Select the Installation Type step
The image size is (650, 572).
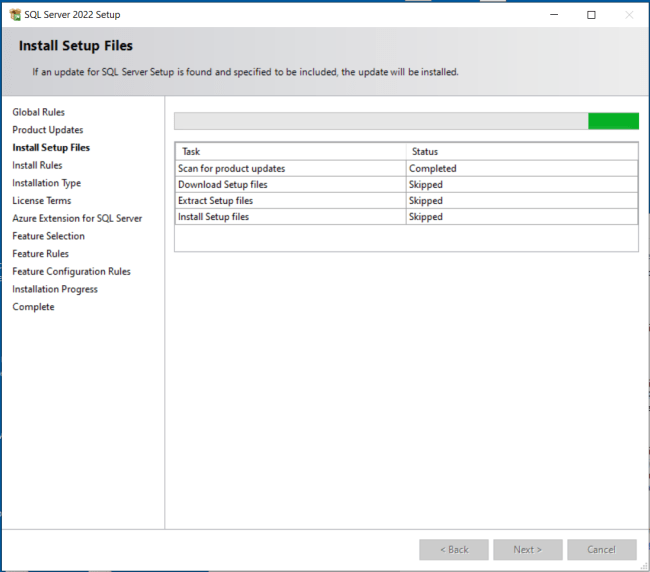click(x=46, y=183)
